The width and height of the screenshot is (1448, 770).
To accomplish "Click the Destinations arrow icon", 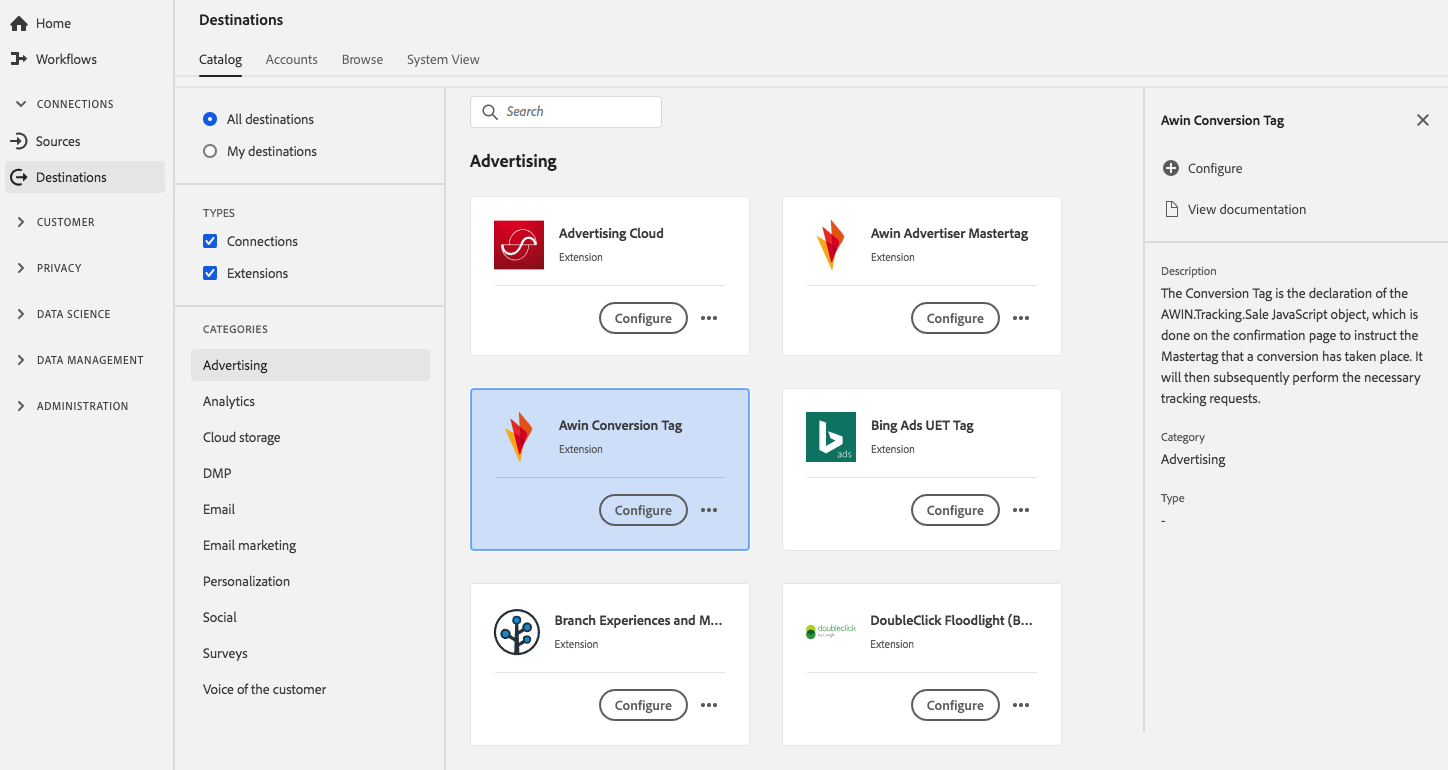I will point(18,177).
